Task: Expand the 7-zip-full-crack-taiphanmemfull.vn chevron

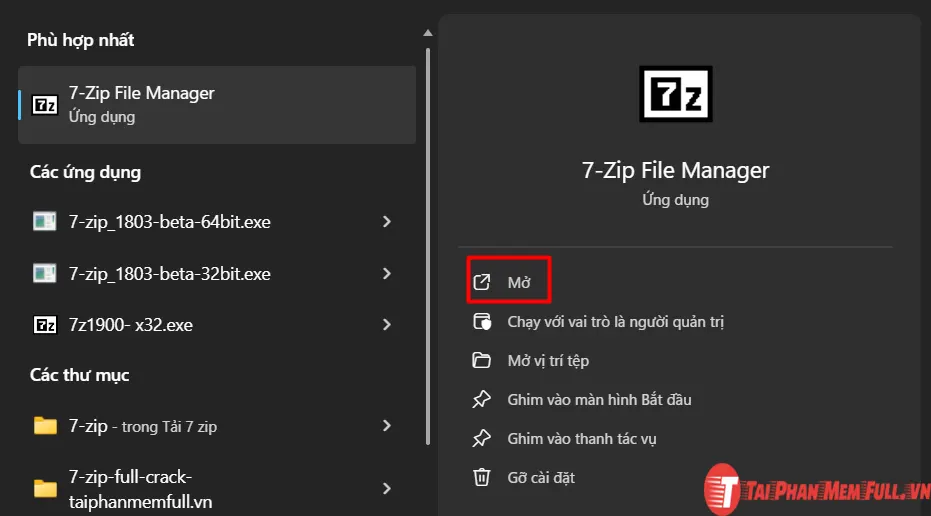Action: (x=387, y=489)
